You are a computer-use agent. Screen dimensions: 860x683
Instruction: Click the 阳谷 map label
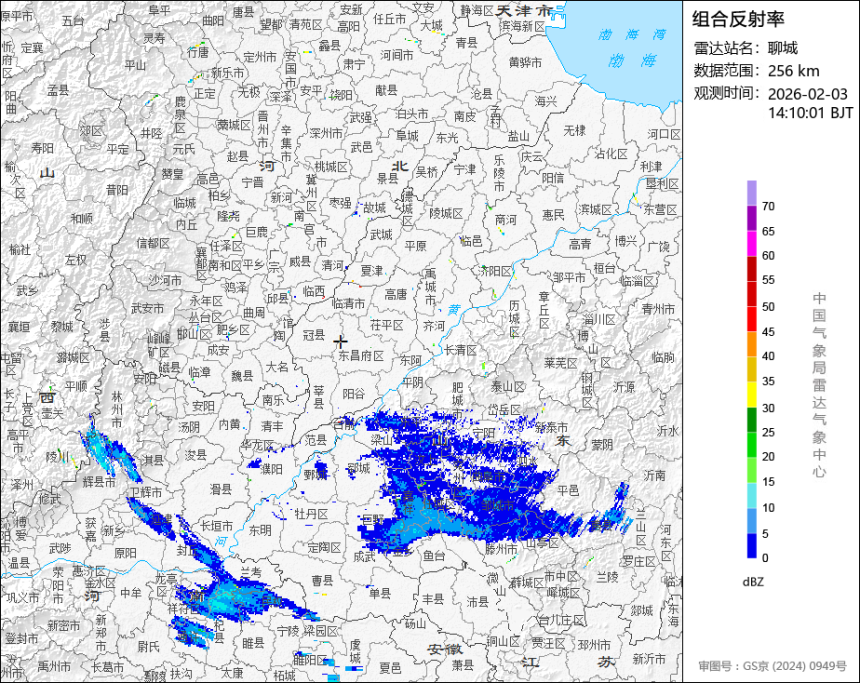point(353,393)
